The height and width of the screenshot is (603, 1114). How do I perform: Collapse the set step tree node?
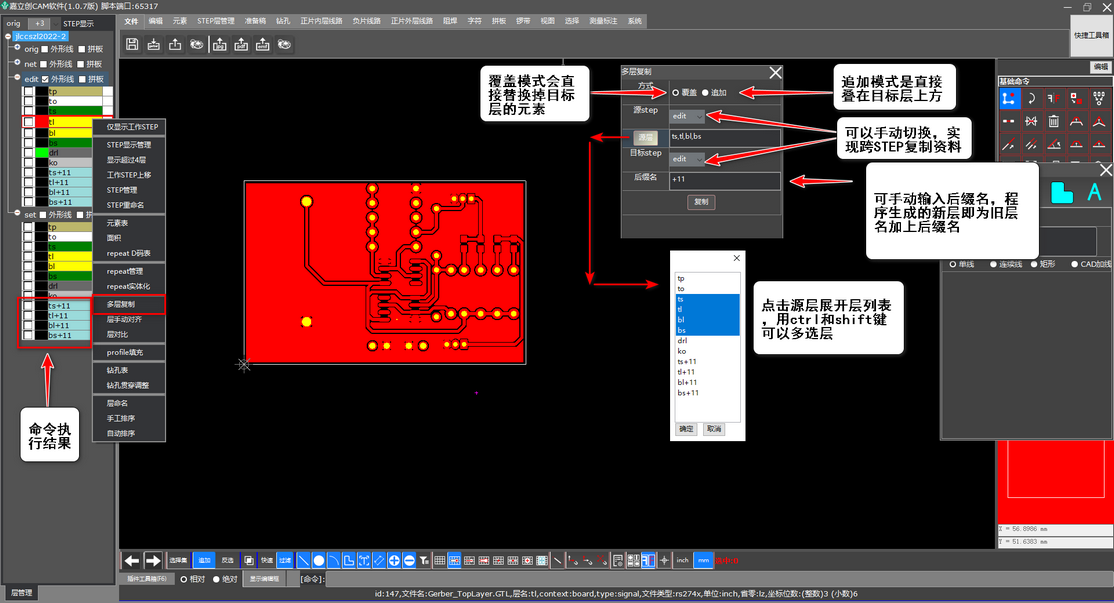tap(18, 213)
